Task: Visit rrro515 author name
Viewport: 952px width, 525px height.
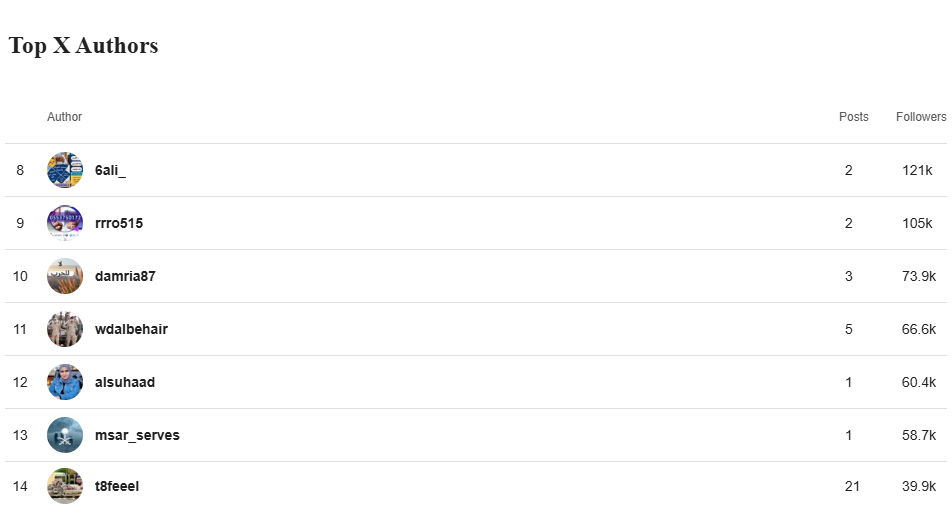Action: (x=119, y=223)
